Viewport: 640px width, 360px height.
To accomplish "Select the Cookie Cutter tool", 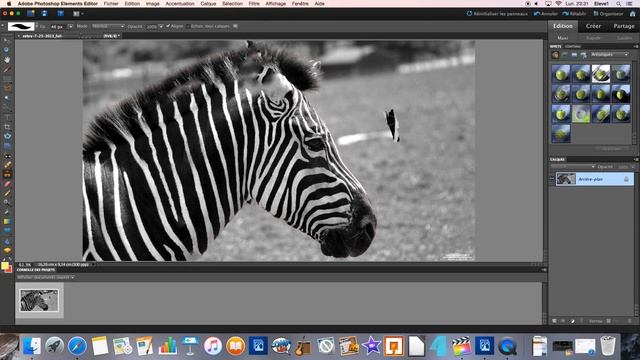I will pyautogui.click(x=7, y=136).
